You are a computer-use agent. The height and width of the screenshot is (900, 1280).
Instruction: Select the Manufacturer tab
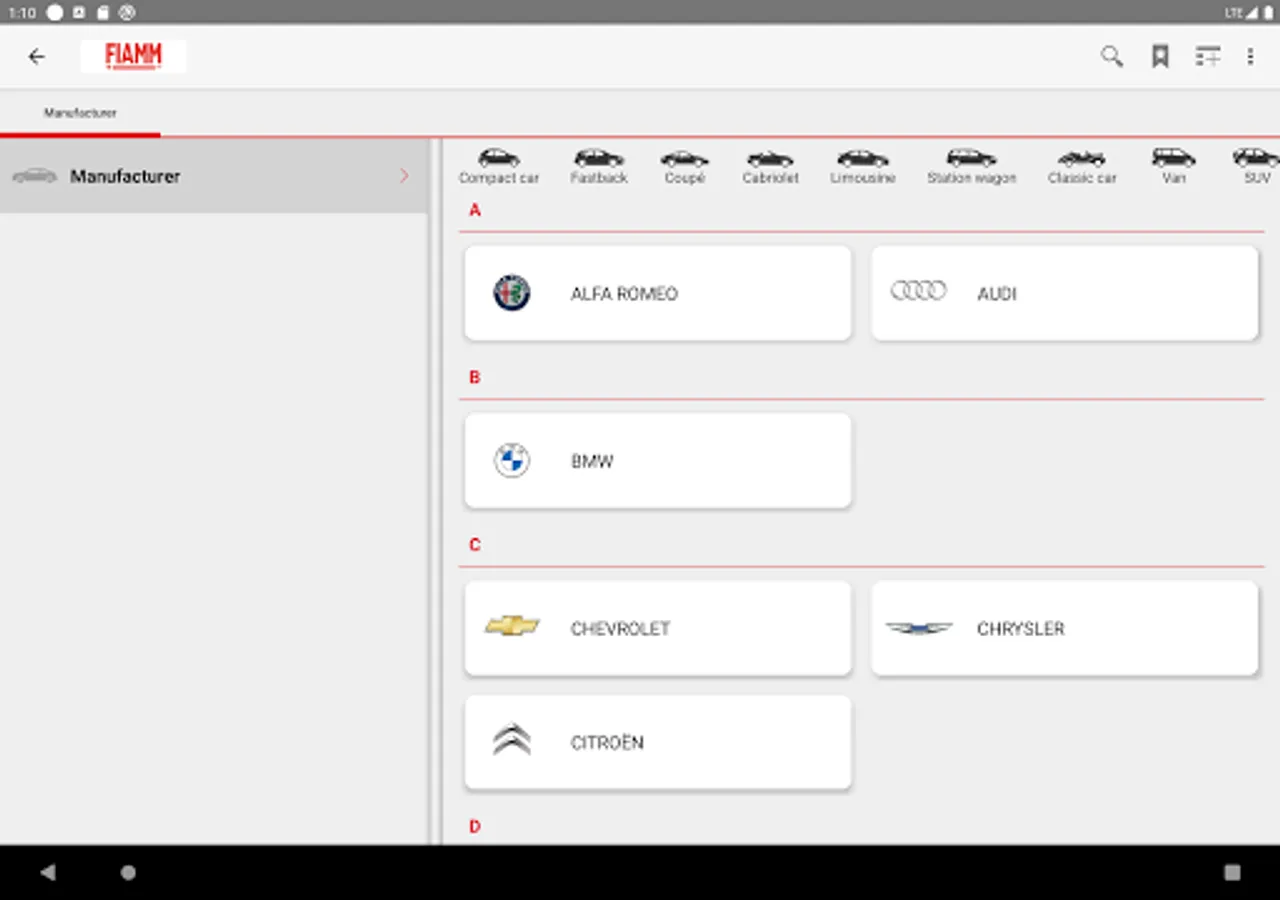(x=80, y=113)
